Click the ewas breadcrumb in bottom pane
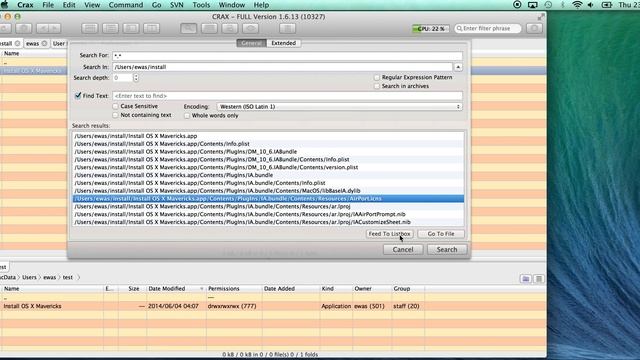The height and width of the screenshot is (360, 640). pyautogui.click(x=49, y=277)
